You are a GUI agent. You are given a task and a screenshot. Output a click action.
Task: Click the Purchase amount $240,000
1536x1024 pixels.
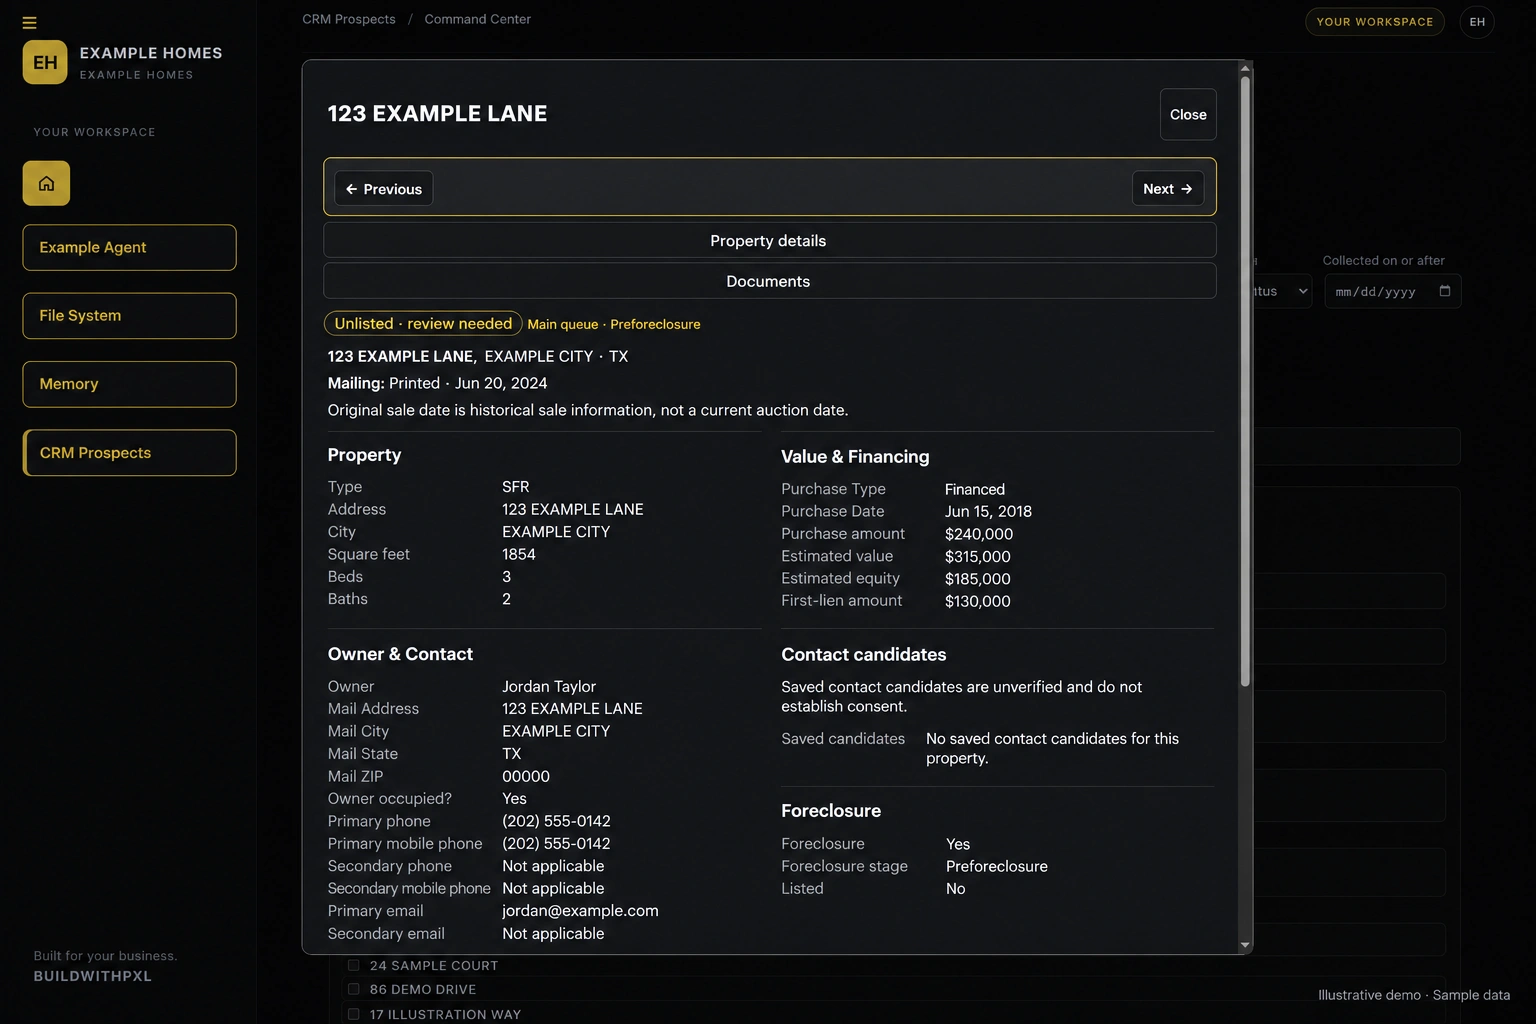click(x=979, y=534)
